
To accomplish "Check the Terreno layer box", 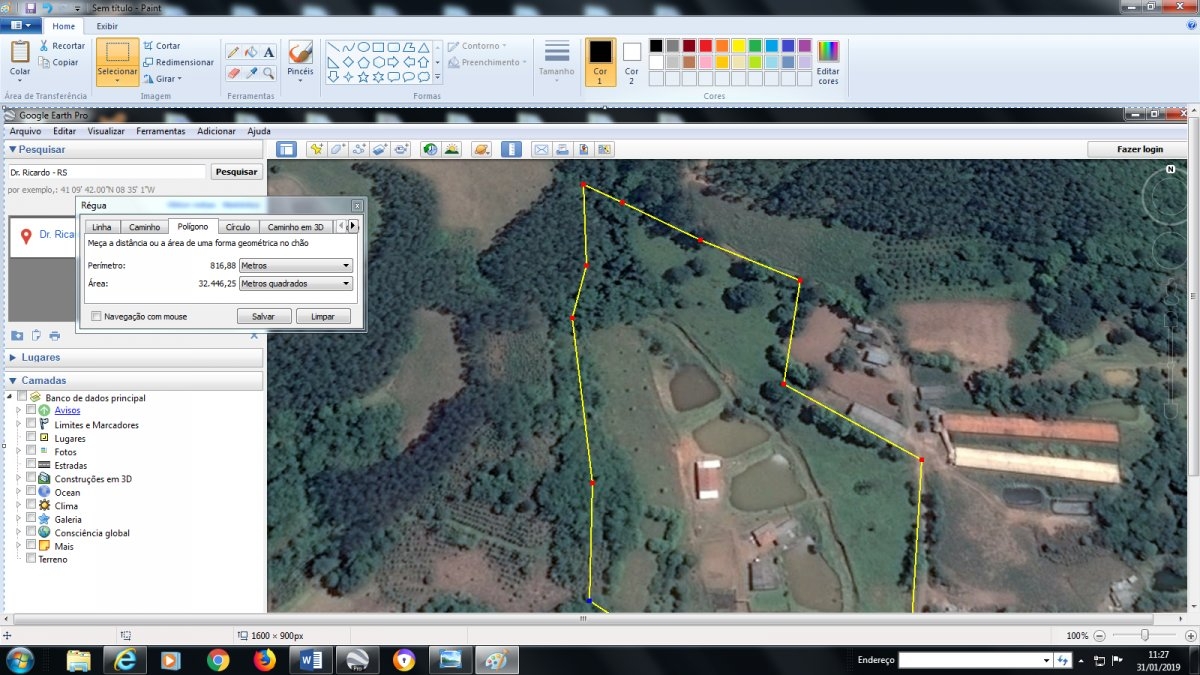I will pos(31,559).
